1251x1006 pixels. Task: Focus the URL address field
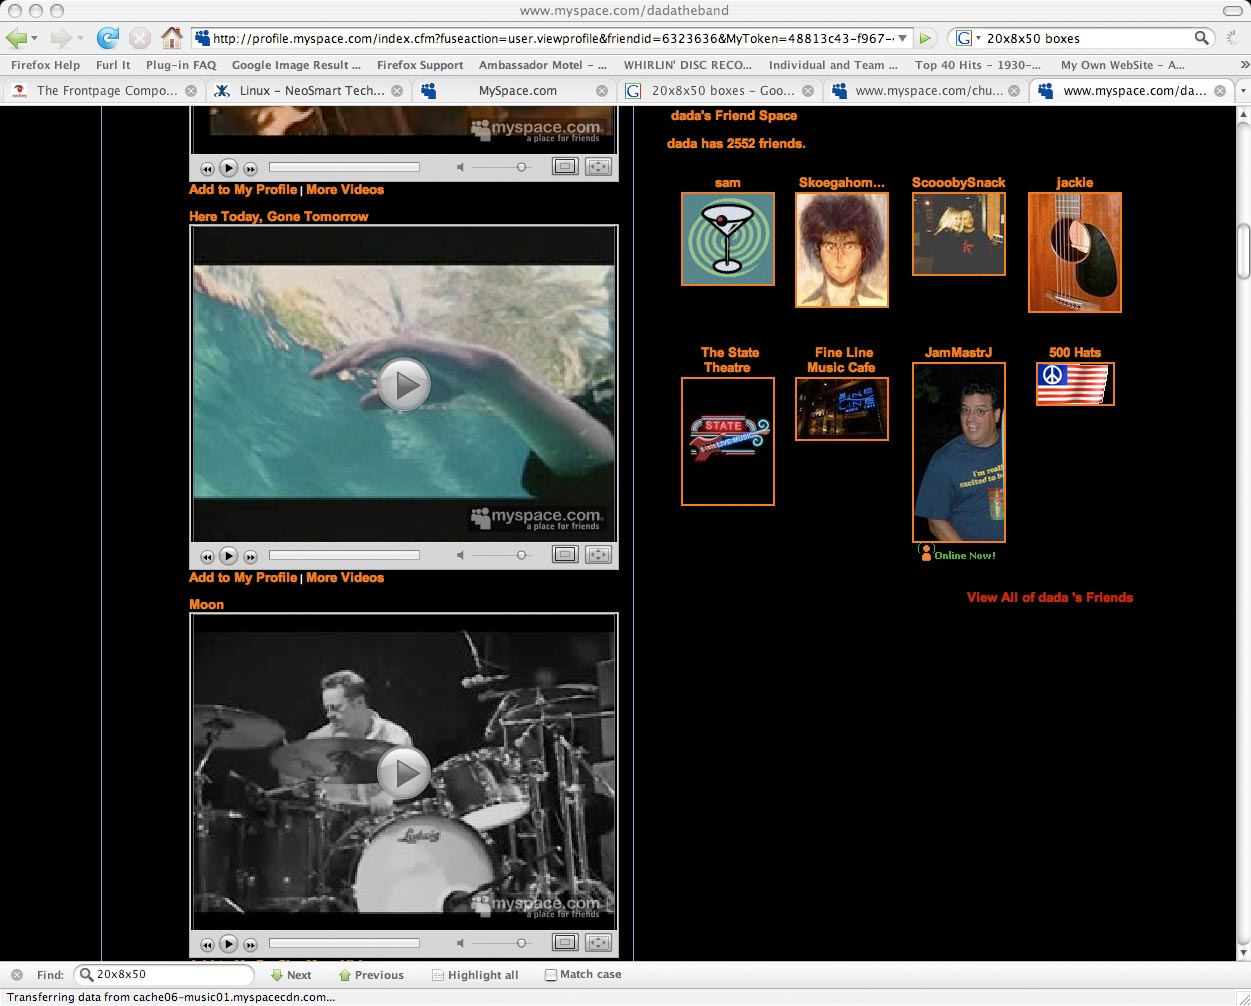[x=553, y=38]
